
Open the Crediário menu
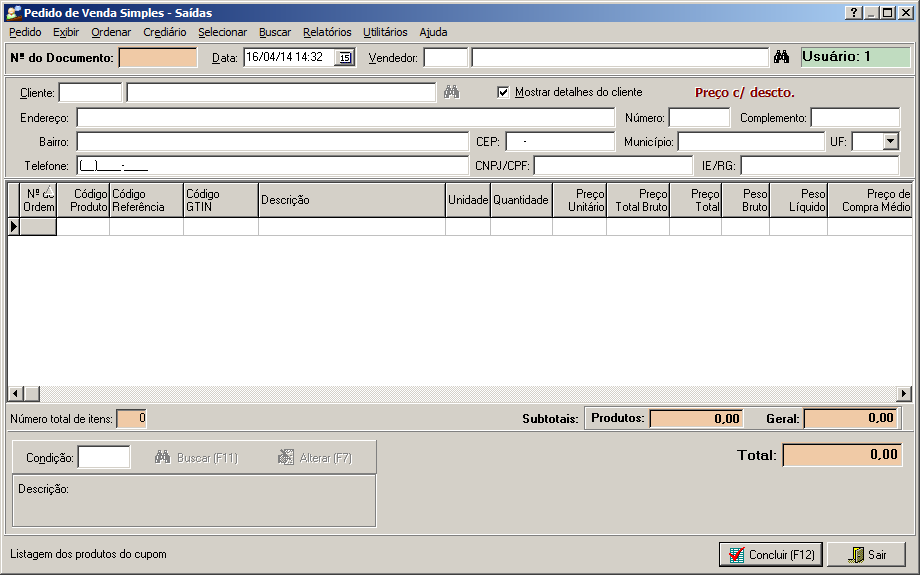[x=164, y=32]
